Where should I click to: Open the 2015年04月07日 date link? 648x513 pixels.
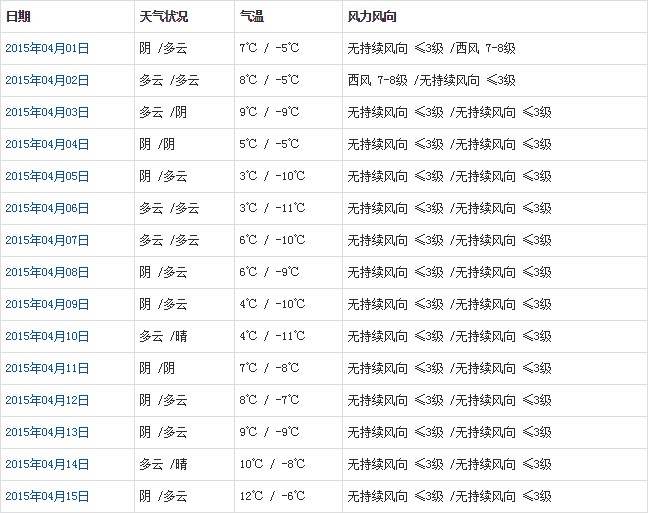47,240
